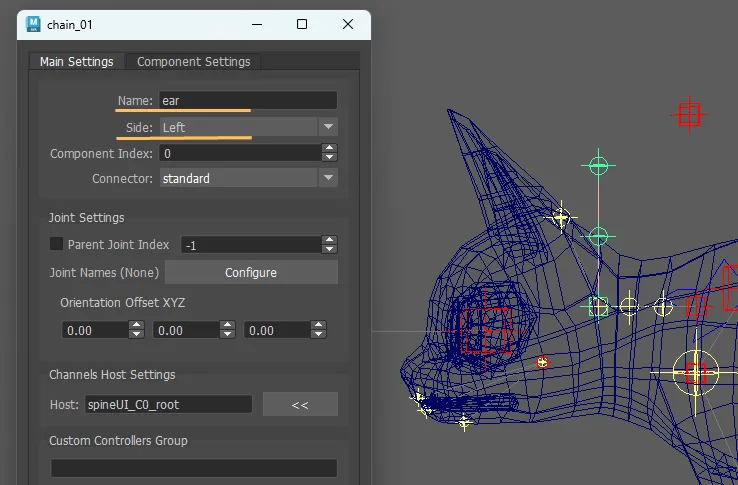This screenshot has height=485, width=738.
Task: Select the red cube guide on the eye
Action: 487,329
